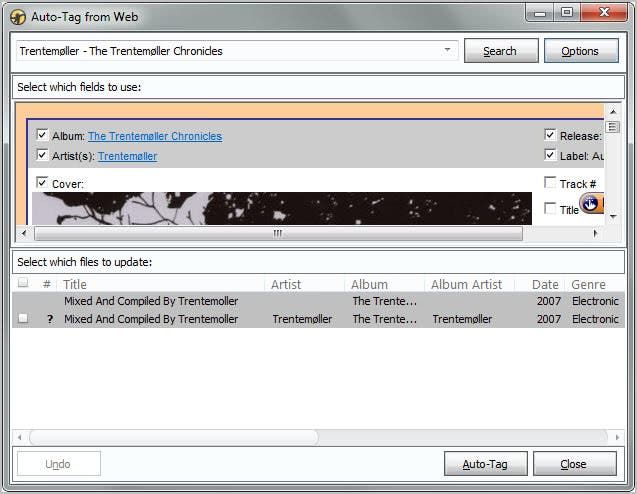Image resolution: width=637 pixels, height=494 pixels.
Task: Toggle the Cover checkbox
Action: (42, 182)
